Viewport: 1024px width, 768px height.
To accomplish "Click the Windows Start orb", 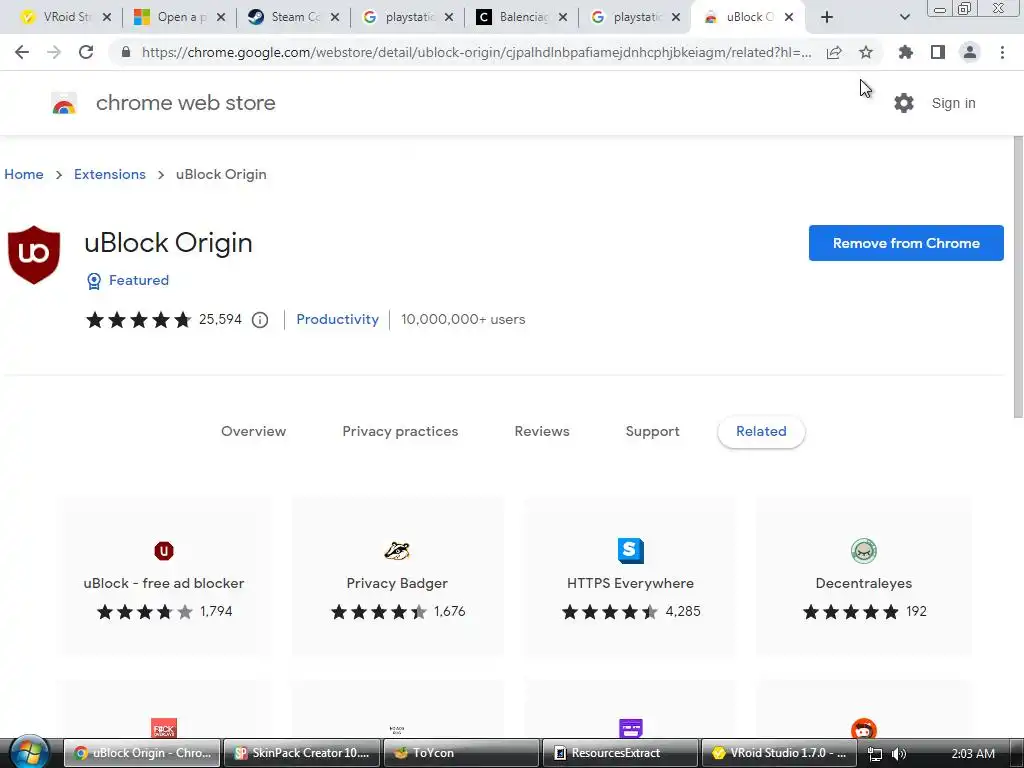I will 29,752.
